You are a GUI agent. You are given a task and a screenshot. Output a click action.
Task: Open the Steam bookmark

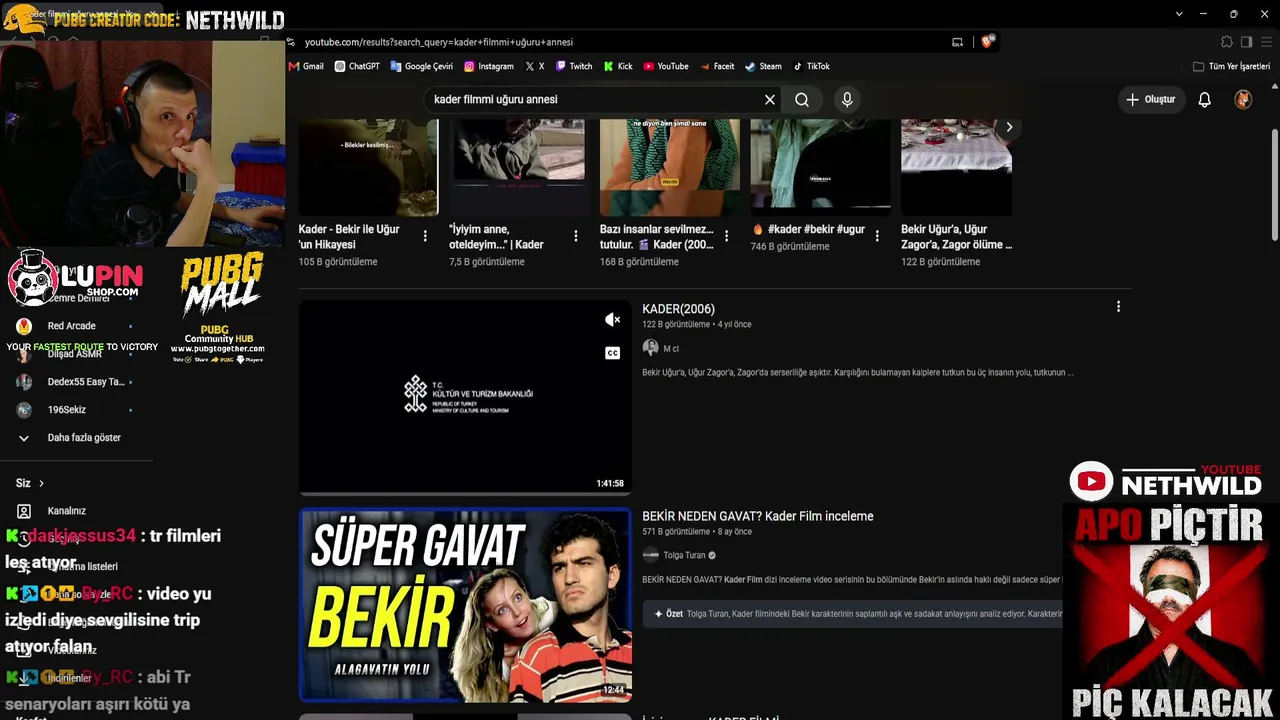point(764,66)
